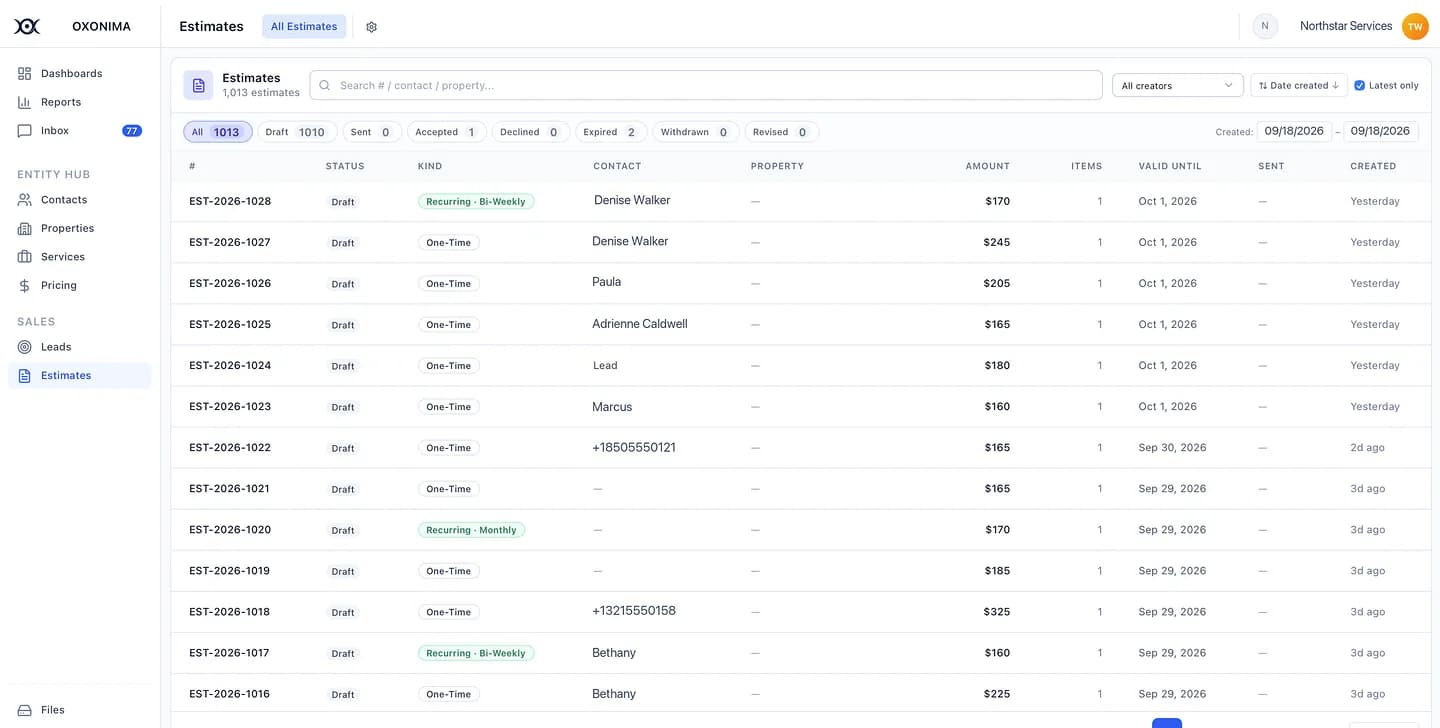1440x728 pixels.
Task: Filter by Draft status tab
Action: pyautogui.click(x=297, y=132)
